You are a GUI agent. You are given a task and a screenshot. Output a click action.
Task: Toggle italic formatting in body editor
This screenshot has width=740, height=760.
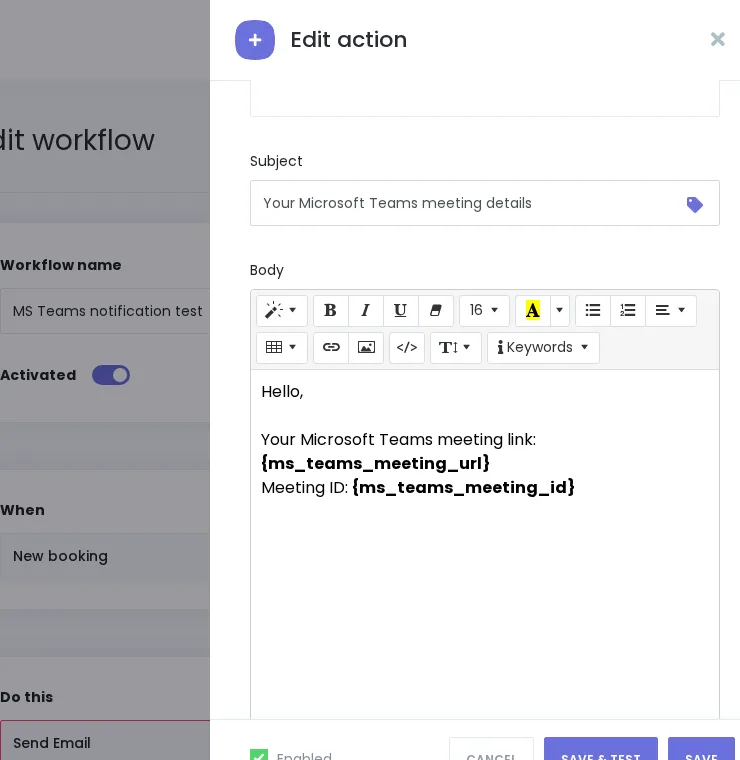point(366,310)
